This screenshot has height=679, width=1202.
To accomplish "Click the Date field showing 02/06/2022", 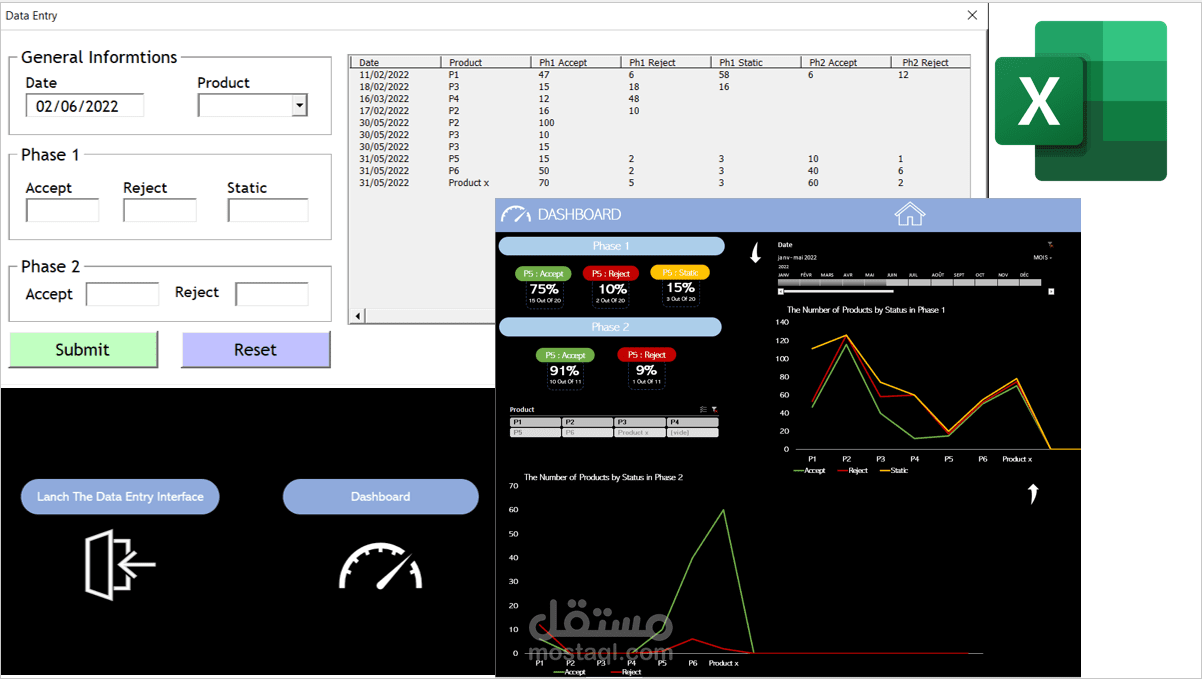I will [x=84, y=104].
